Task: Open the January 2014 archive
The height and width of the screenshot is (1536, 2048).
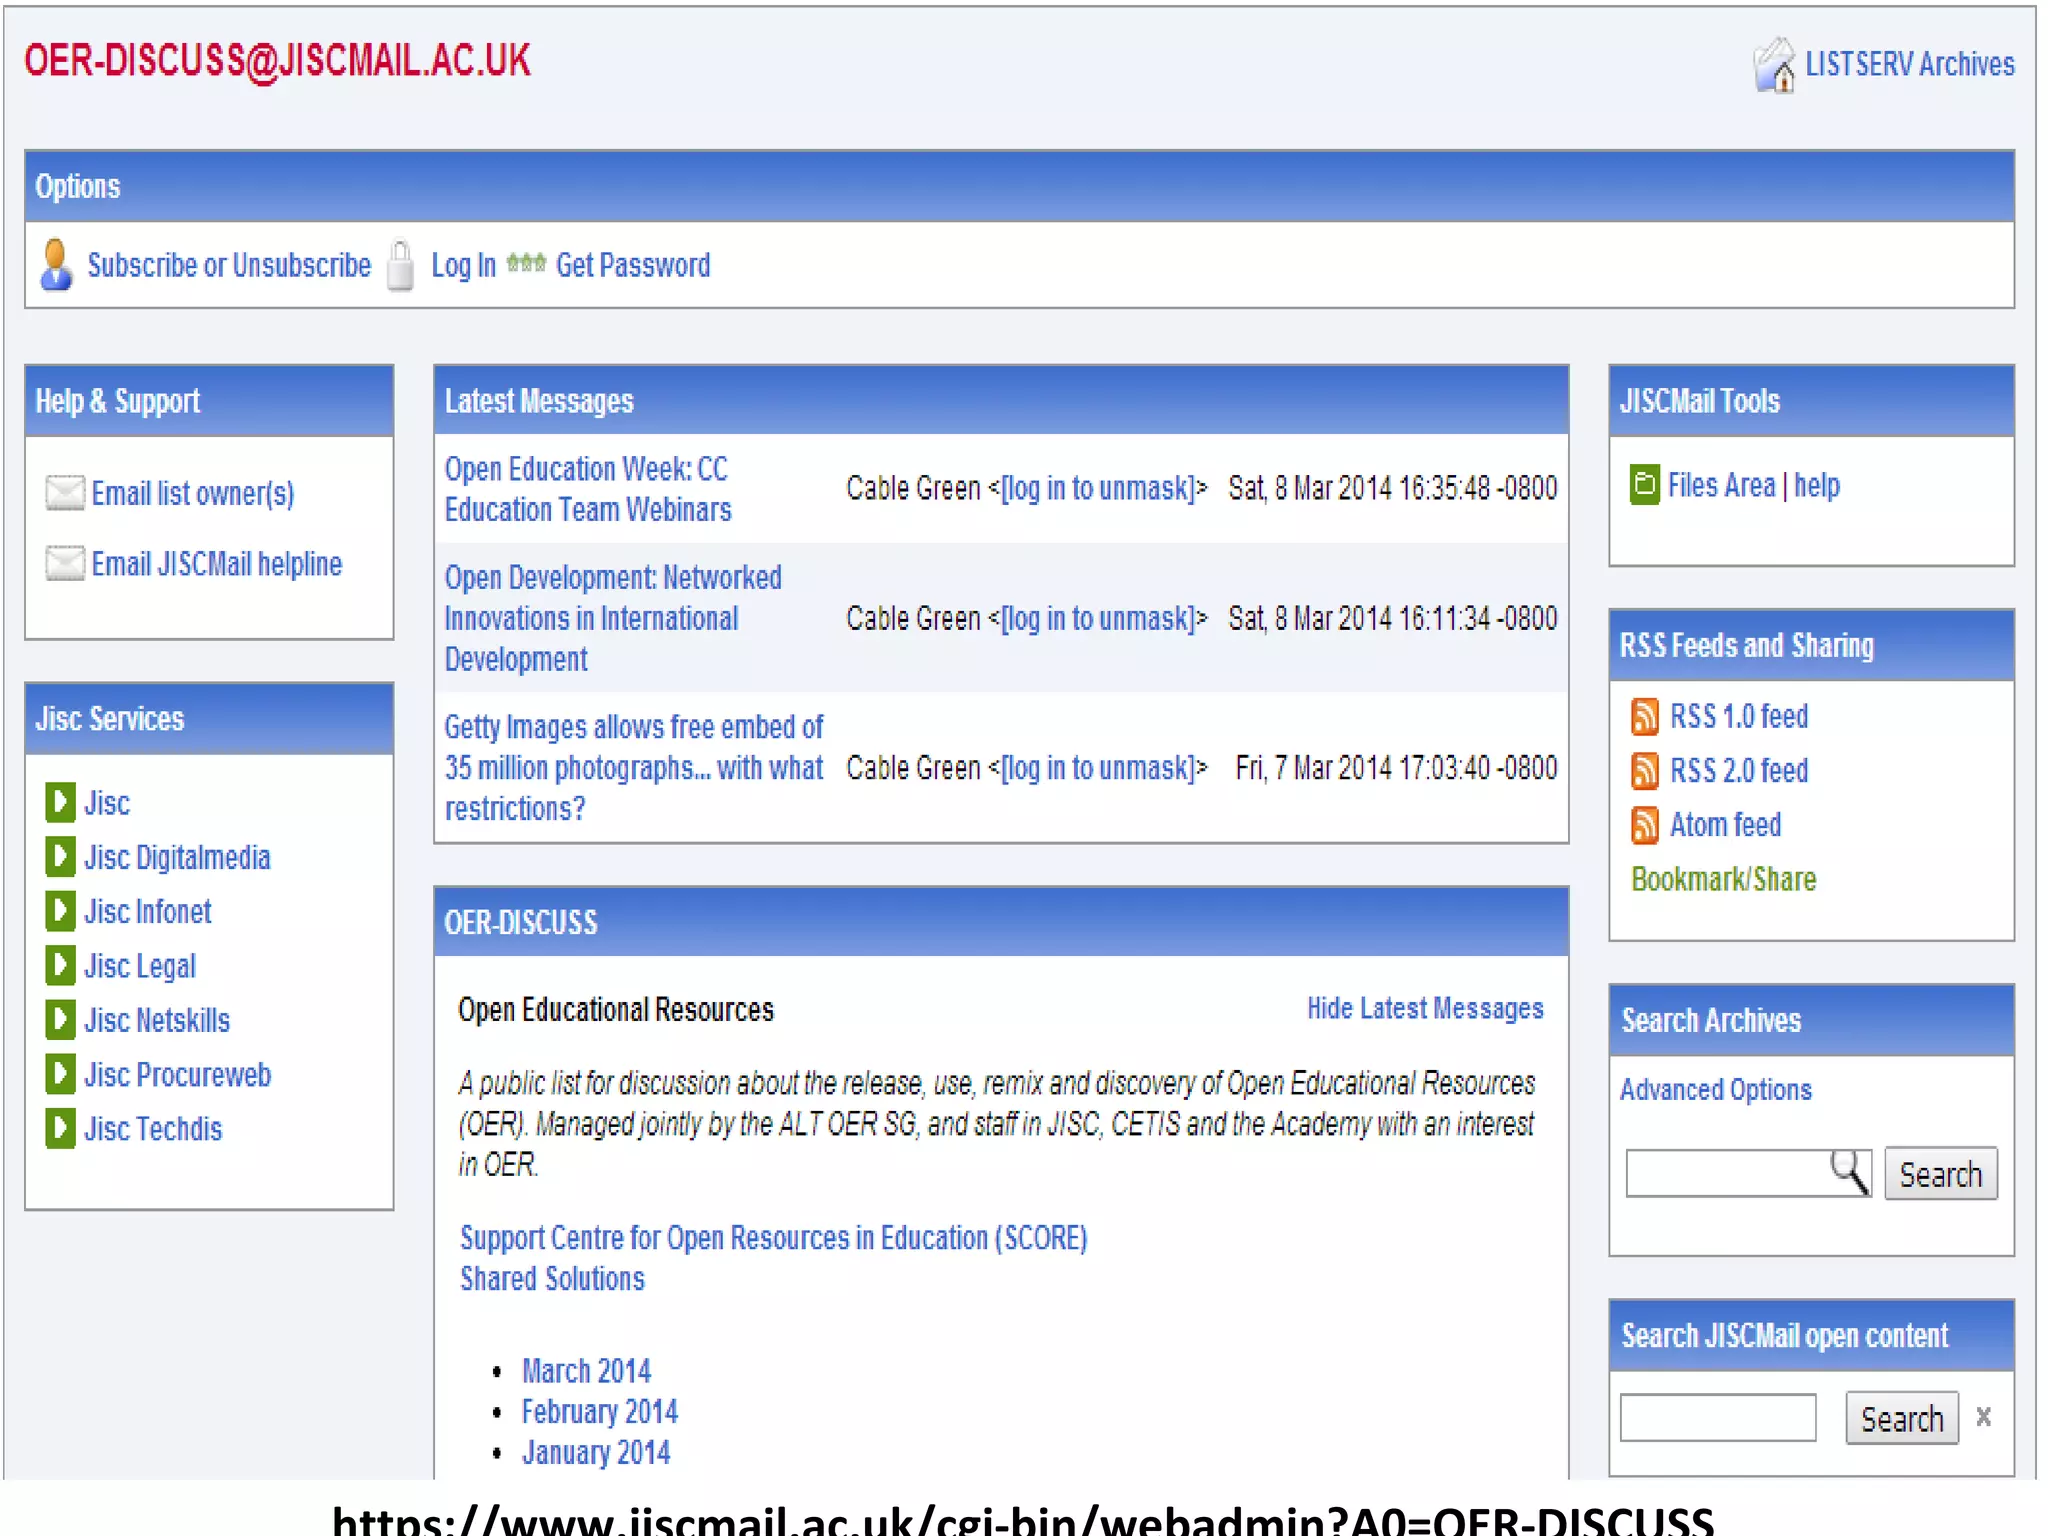Action: [x=595, y=1453]
